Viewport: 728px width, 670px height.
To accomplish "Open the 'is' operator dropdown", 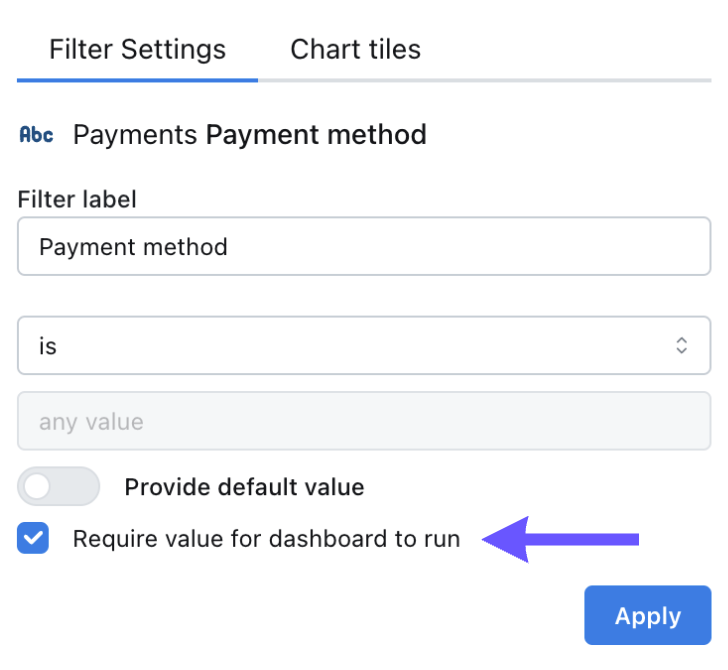I will point(364,345).
